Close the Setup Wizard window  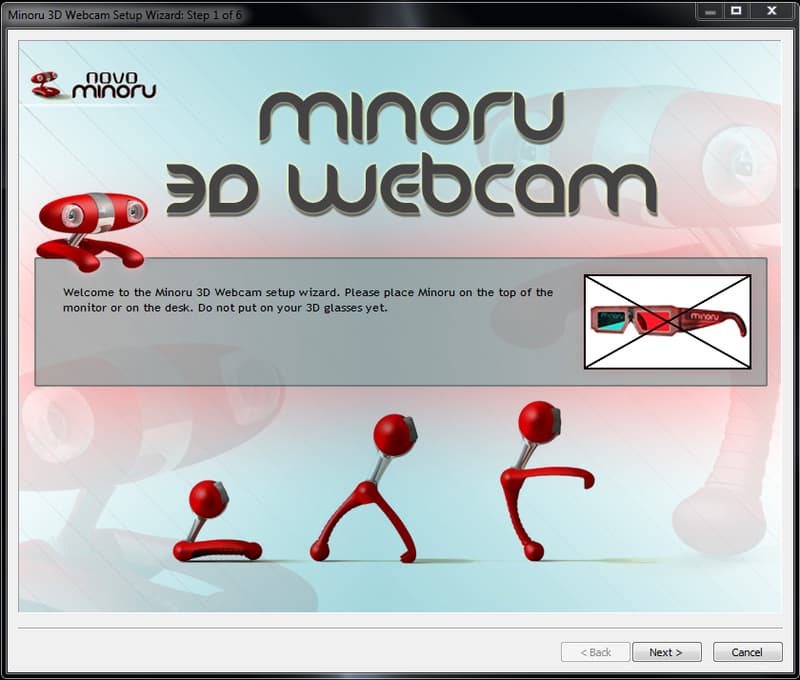(772, 11)
